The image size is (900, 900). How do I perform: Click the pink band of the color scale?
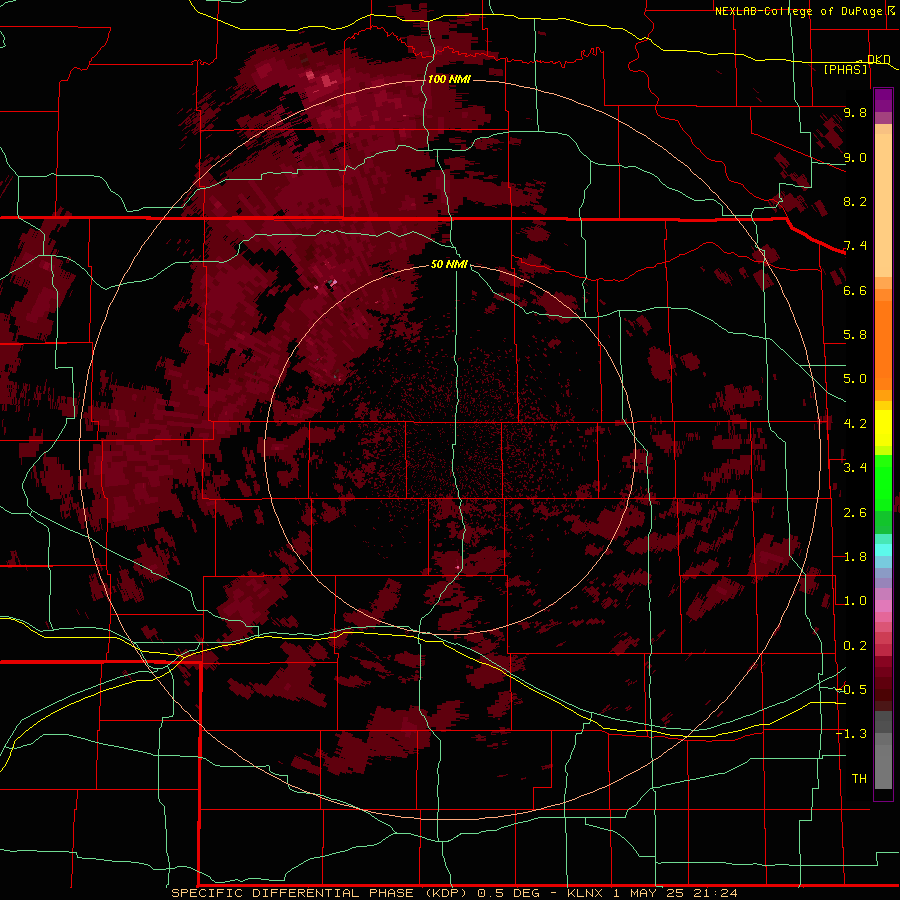883,607
